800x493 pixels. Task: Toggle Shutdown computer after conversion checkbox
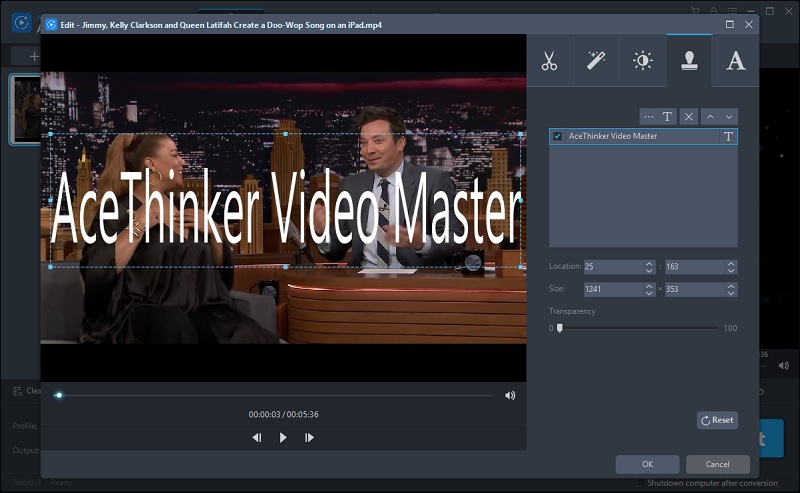(x=641, y=483)
